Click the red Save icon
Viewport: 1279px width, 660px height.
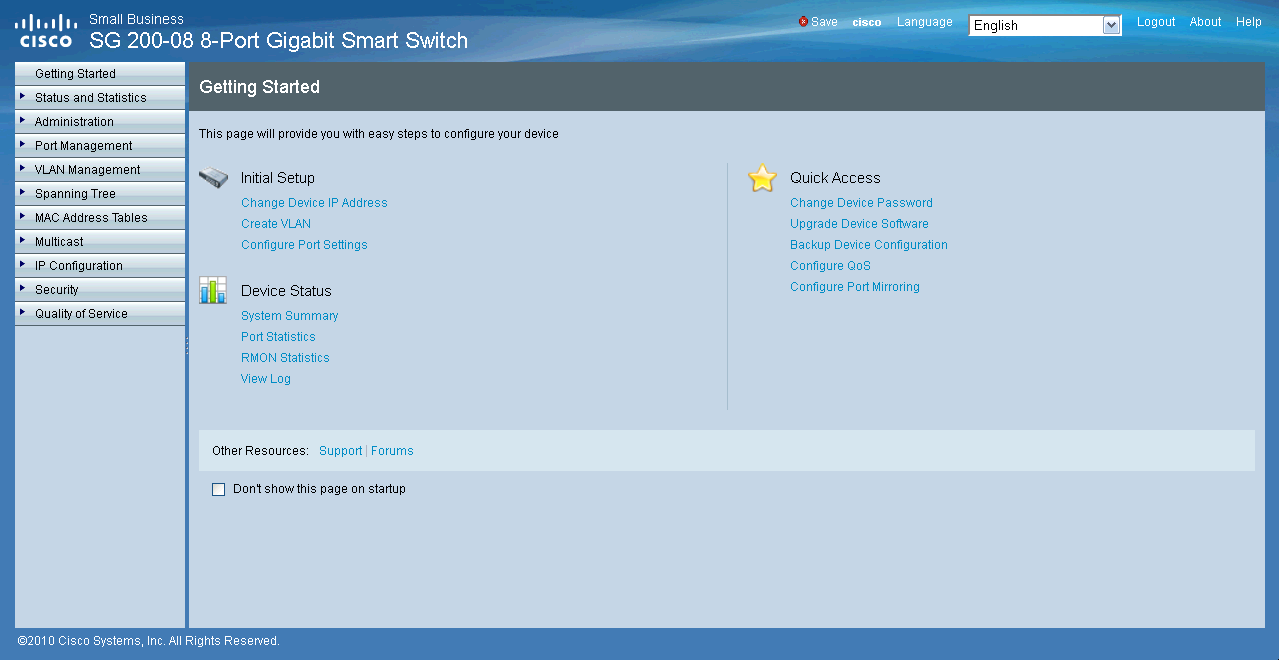tap(803, 22)
